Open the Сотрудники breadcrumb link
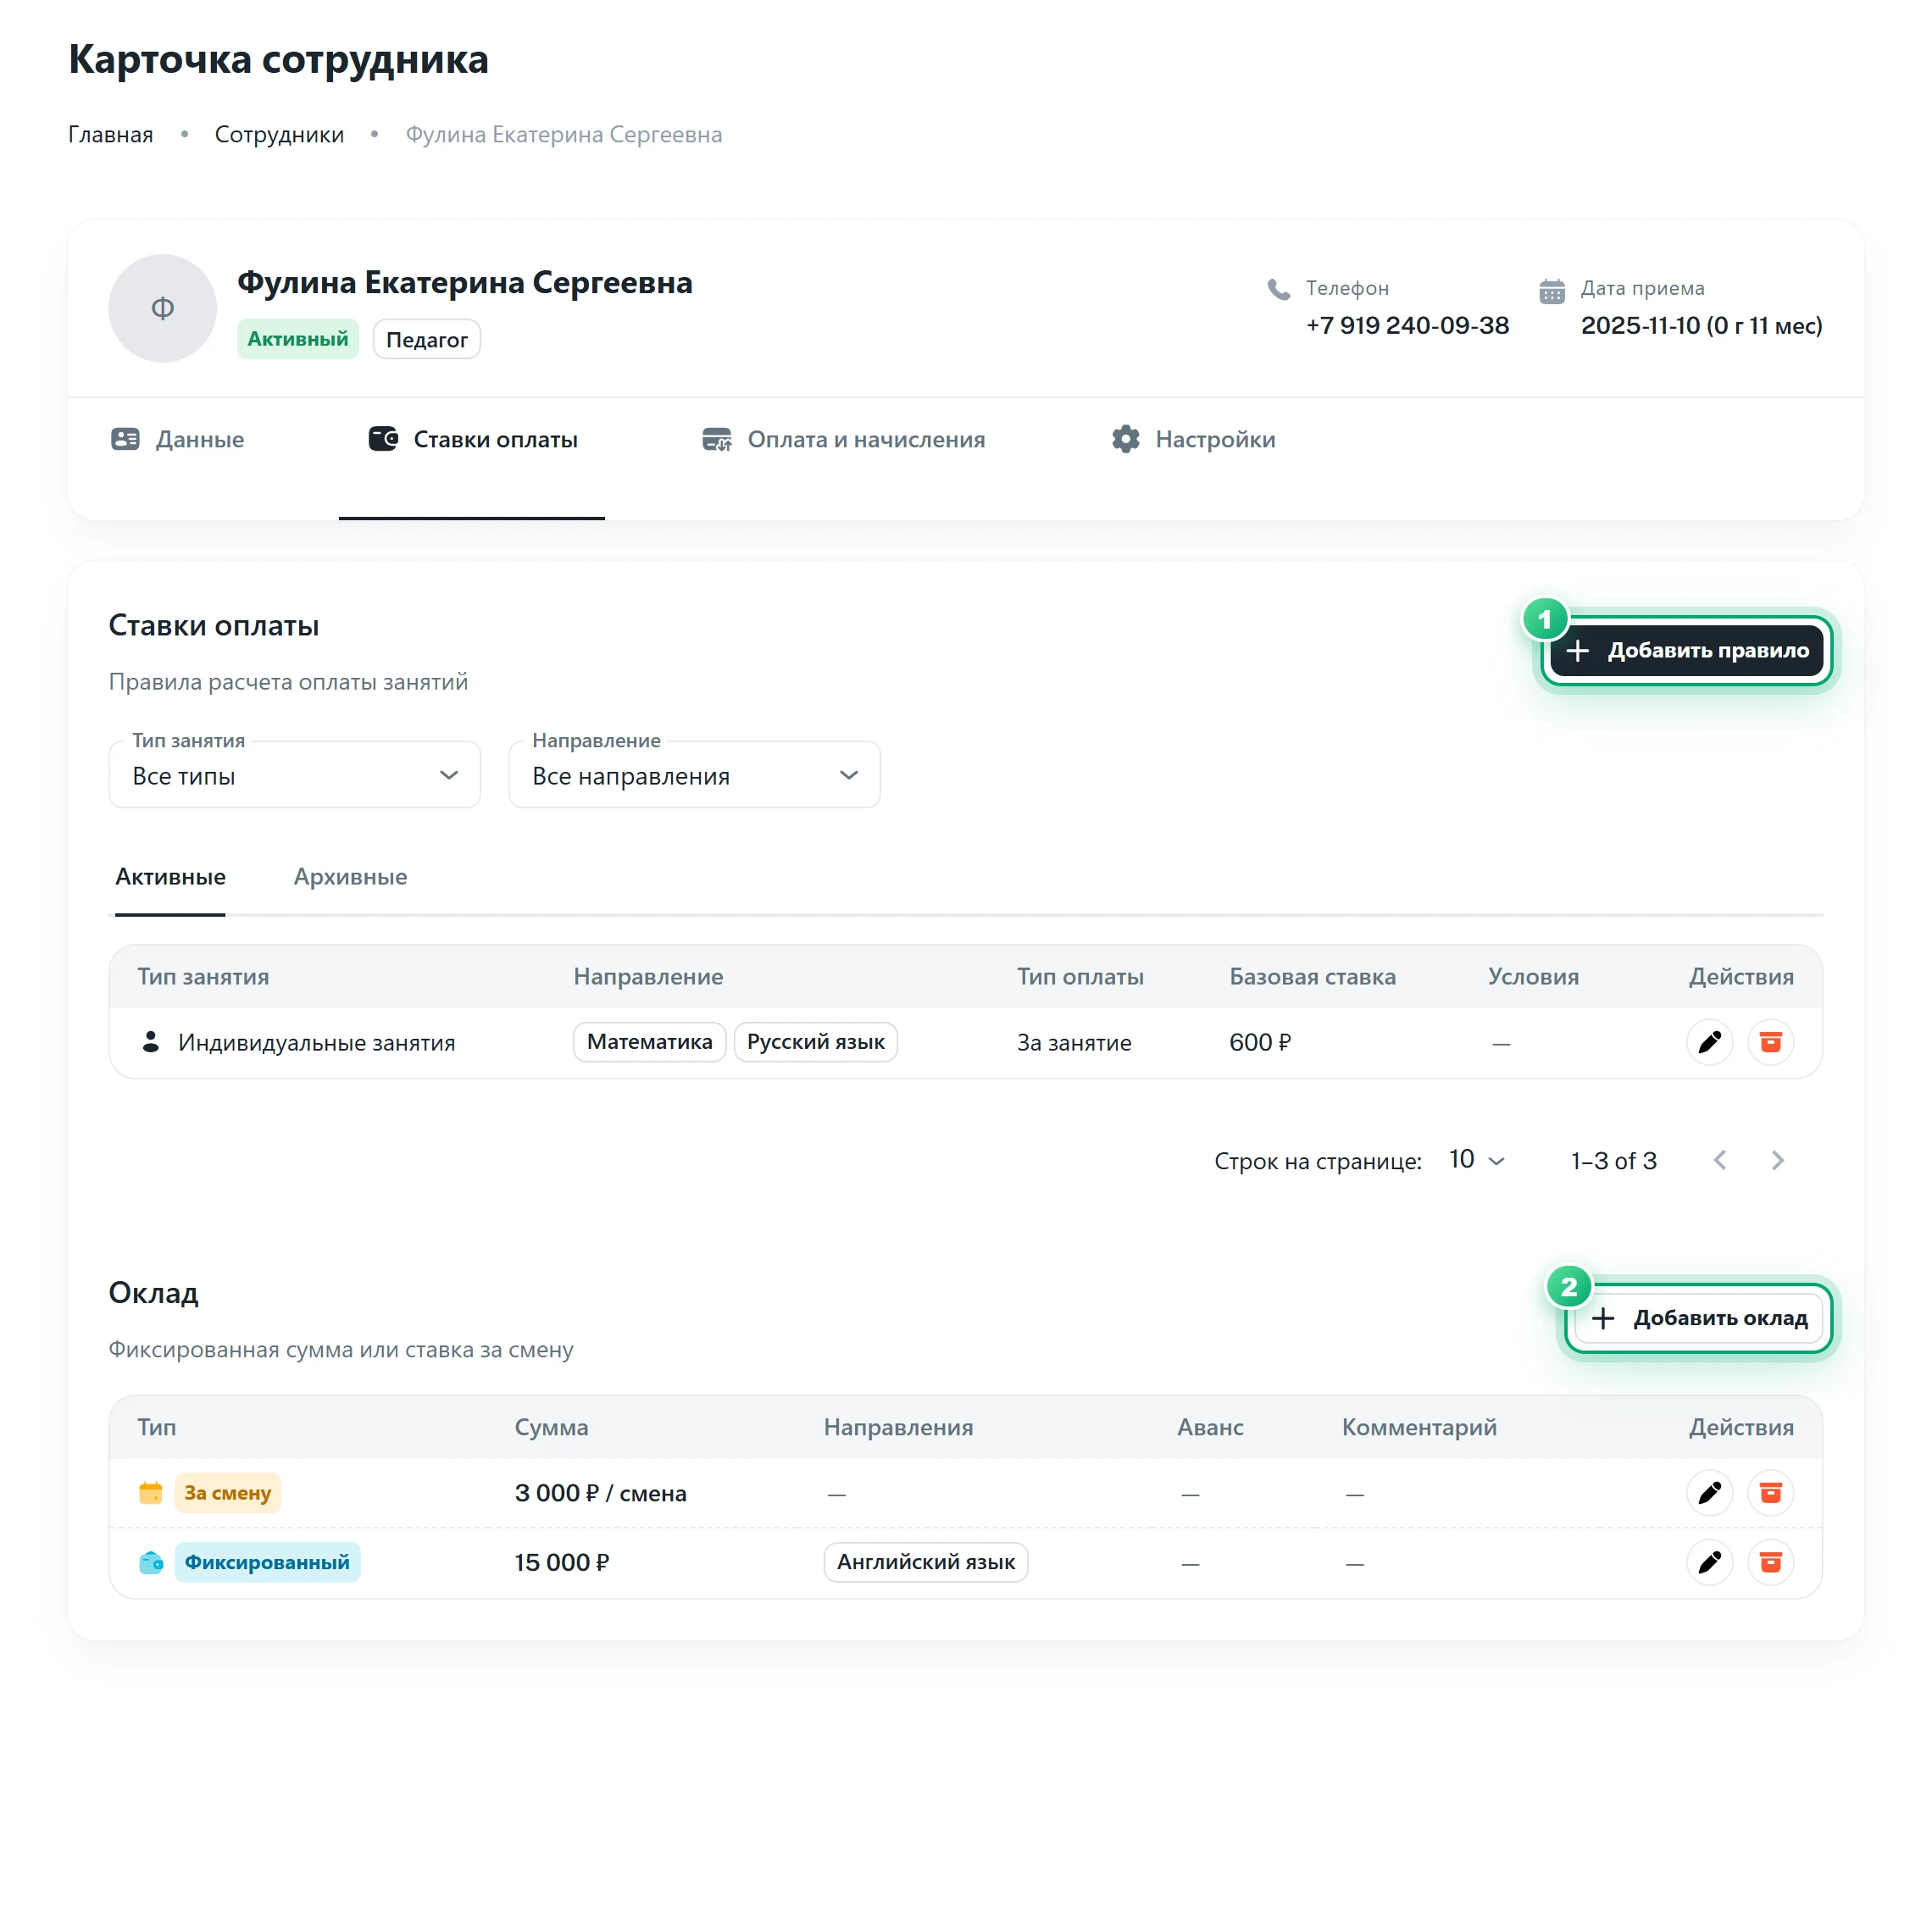The height and width of the screenshot is (1925, 1932). (279, 134)
